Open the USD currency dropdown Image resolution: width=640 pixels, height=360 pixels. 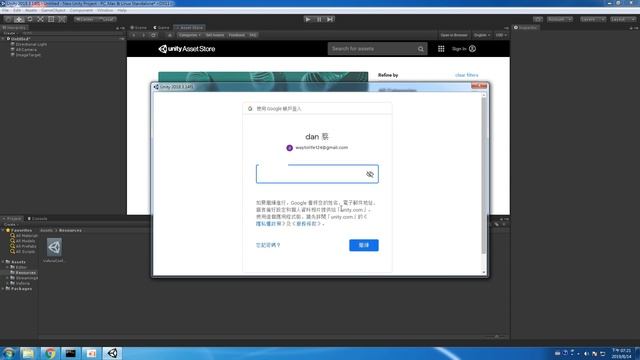click(x=501, y=35)
